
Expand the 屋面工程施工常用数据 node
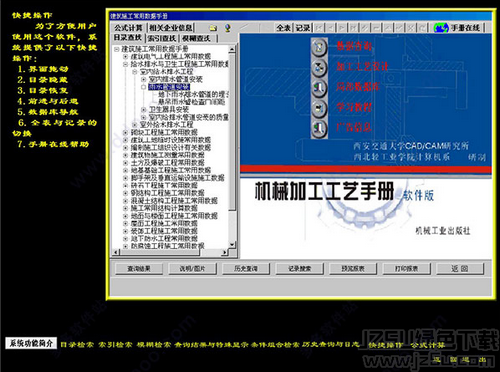point(126,223)
